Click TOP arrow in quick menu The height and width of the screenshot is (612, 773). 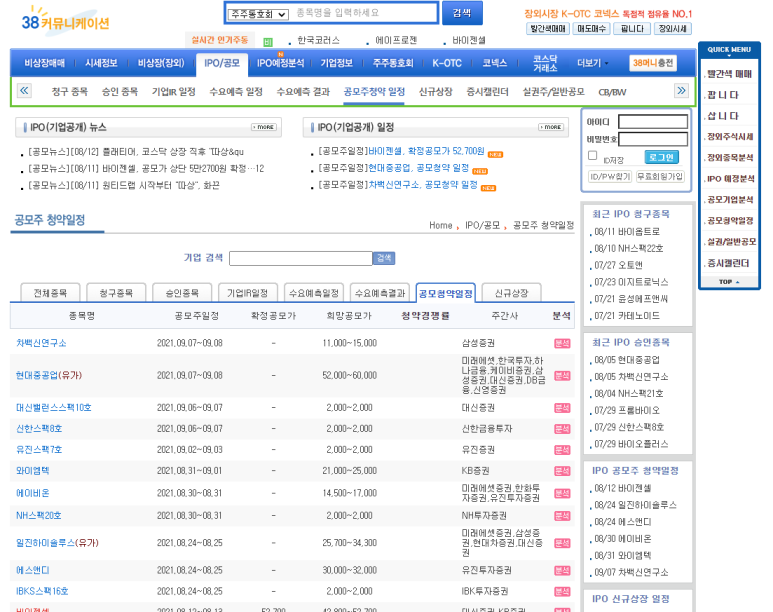[729, 282]
